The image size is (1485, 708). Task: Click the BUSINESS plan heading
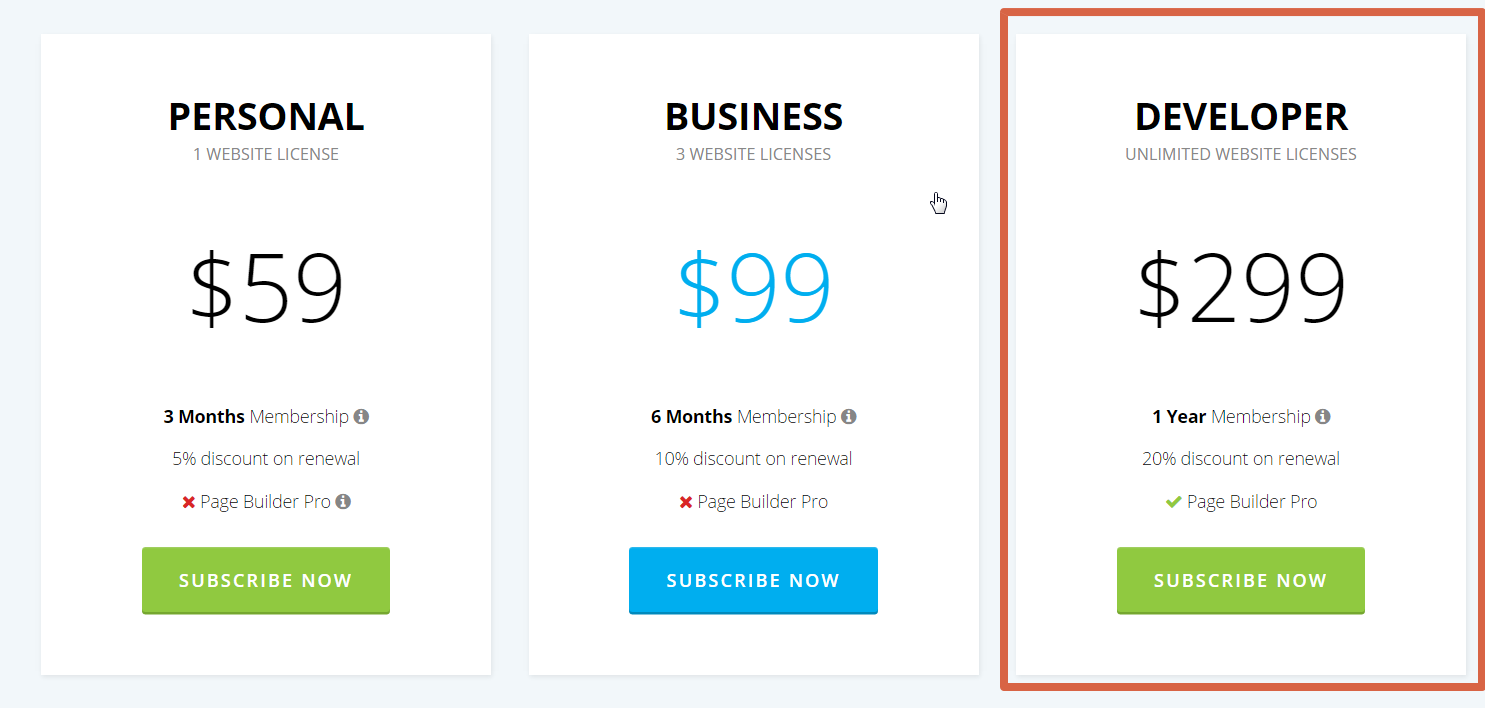coord(754,117)
